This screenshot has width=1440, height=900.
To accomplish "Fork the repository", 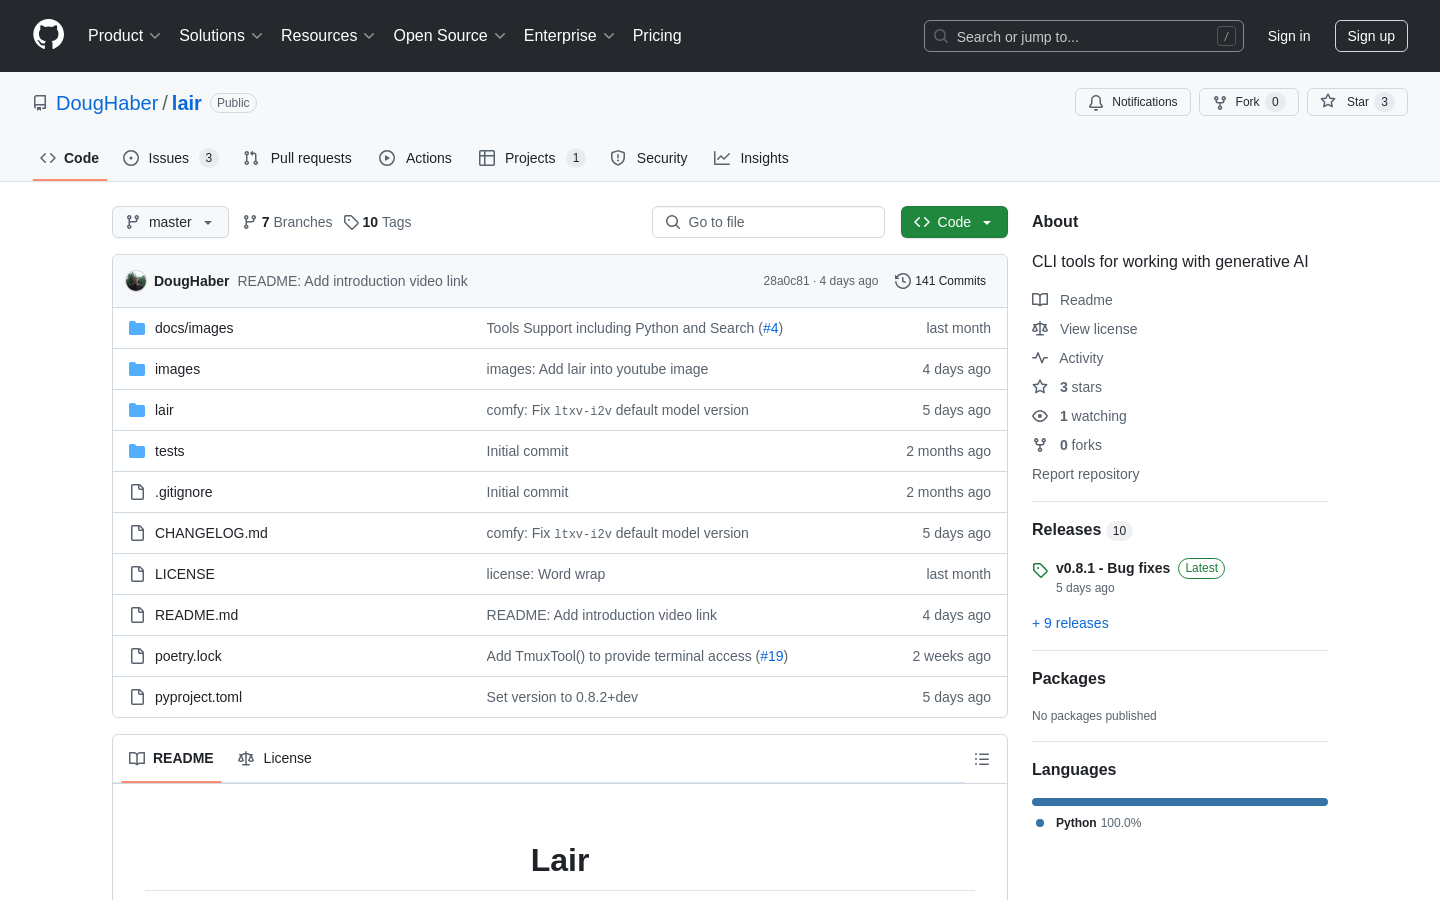I will (1248, 102).
